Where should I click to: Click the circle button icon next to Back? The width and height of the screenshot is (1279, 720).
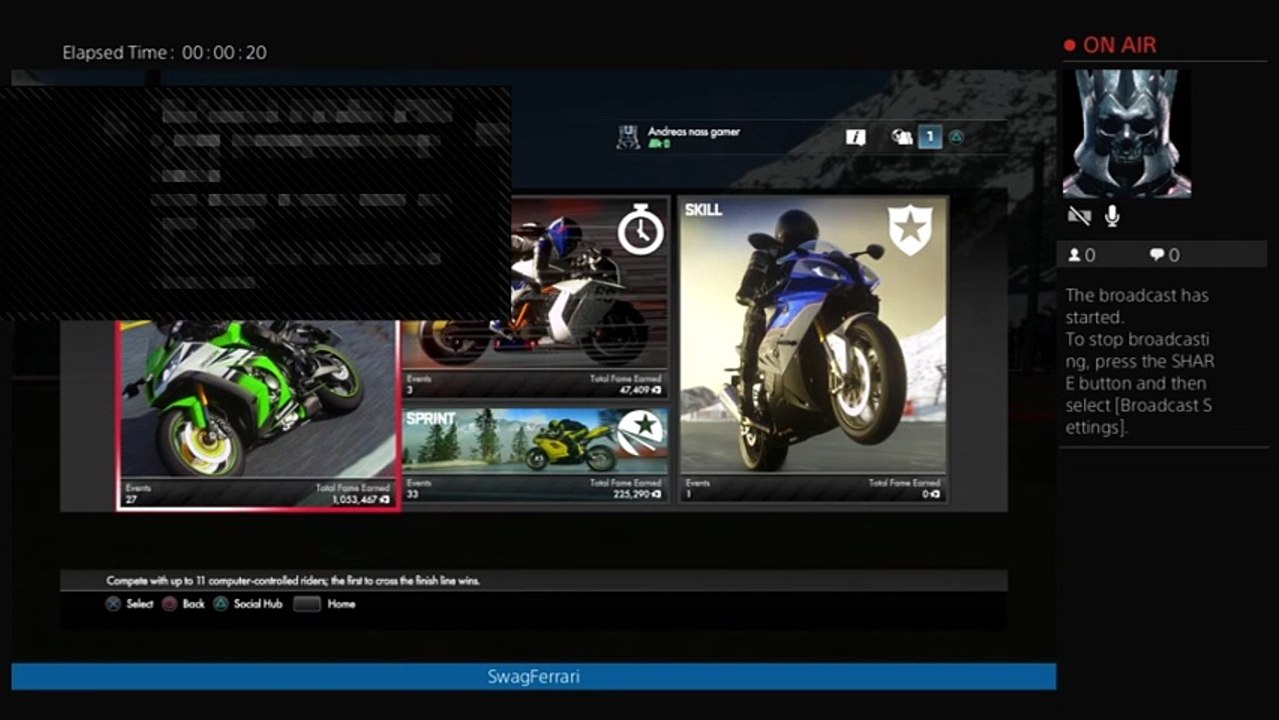pyautogui.click(x=170, y=604)
